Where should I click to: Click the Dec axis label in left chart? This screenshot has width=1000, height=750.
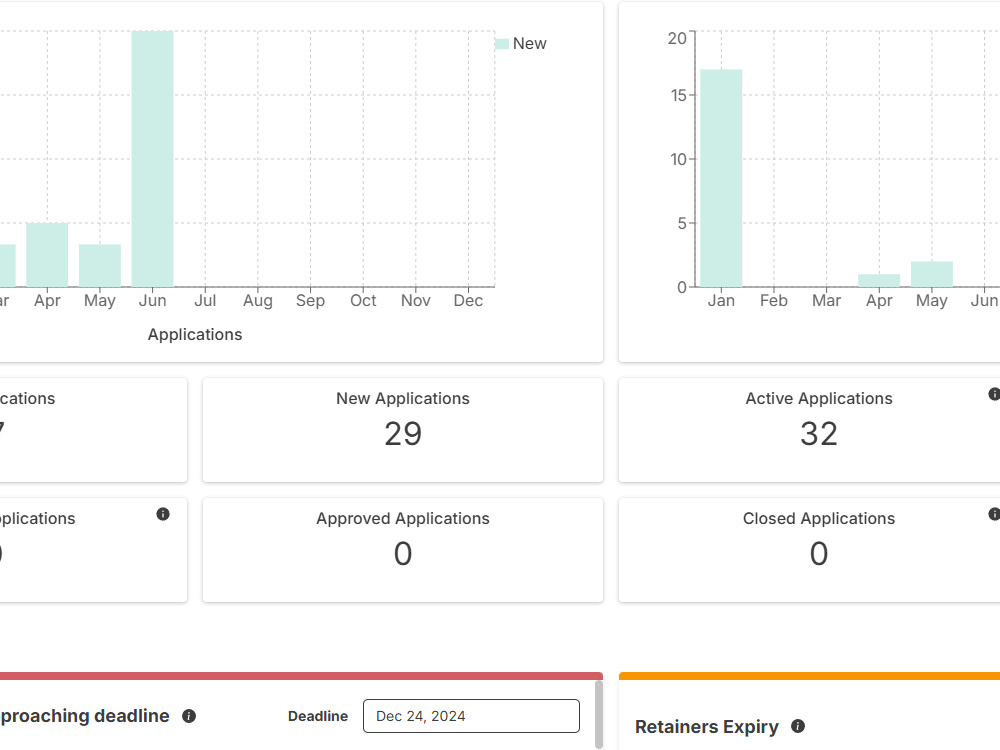[468, 300]
